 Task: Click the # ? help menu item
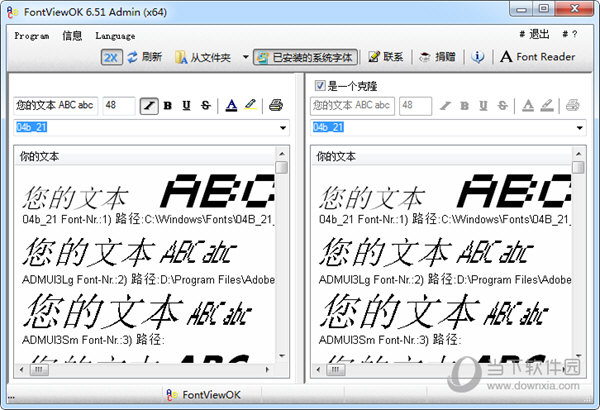tap(570, 34)
